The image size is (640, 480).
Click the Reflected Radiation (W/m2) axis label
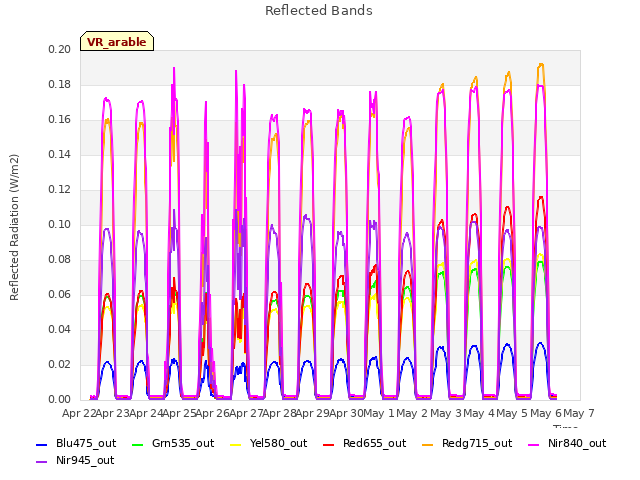tap(14, 227)
